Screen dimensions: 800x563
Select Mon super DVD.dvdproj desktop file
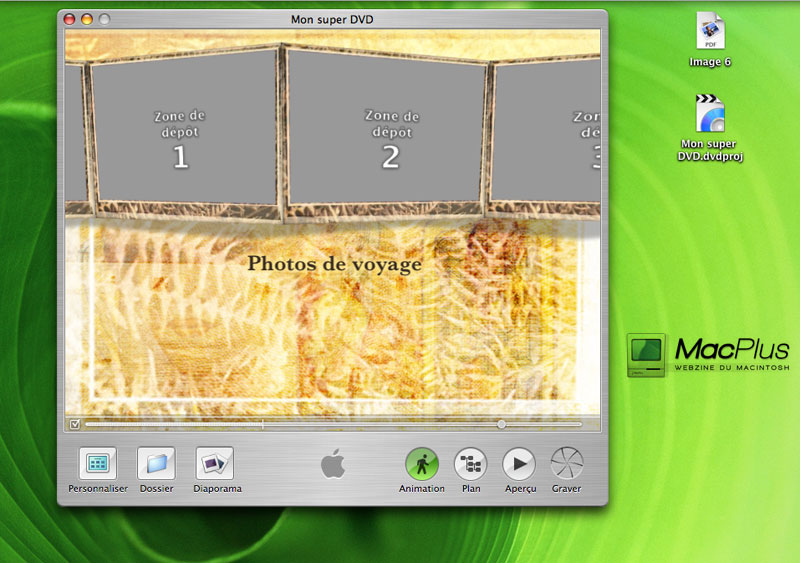(x=710, y=129)
